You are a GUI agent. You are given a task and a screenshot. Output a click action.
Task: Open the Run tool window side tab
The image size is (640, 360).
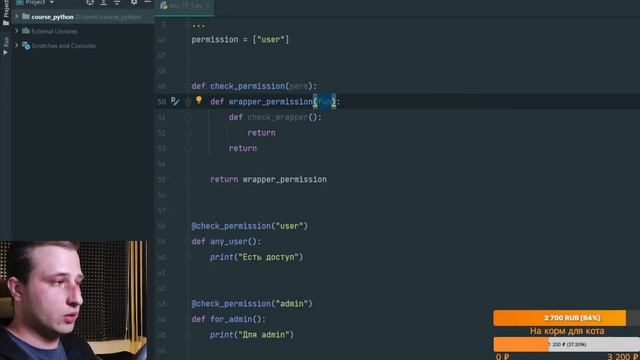click(6, 46)
